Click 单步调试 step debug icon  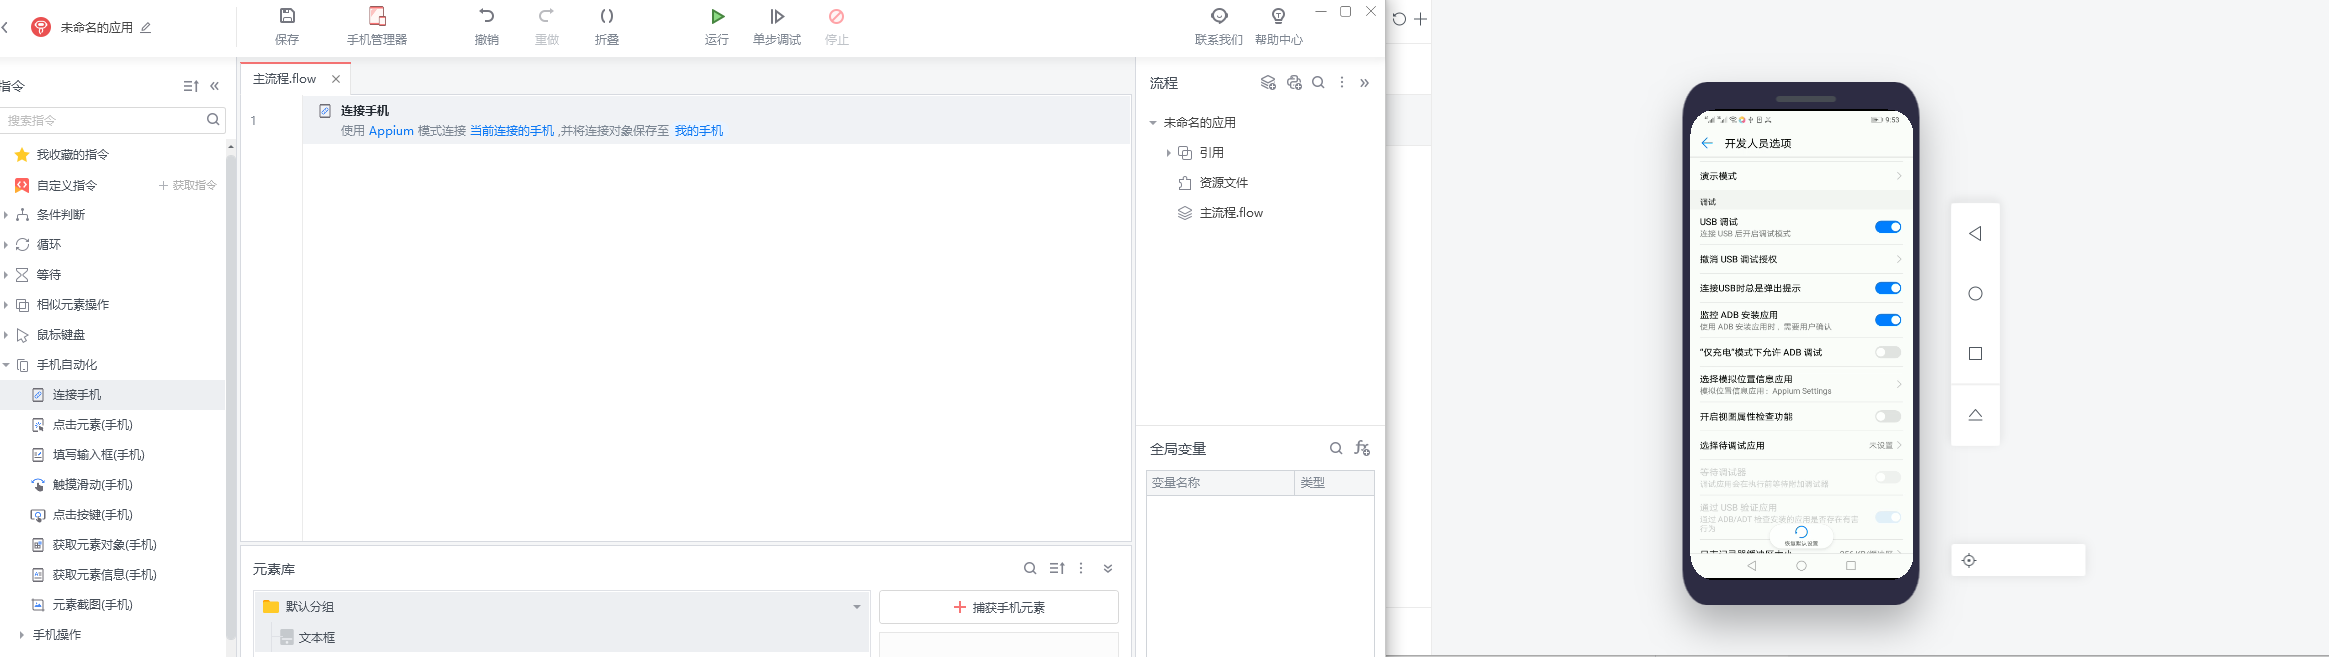pyautogui.click(x=777, y=16)
